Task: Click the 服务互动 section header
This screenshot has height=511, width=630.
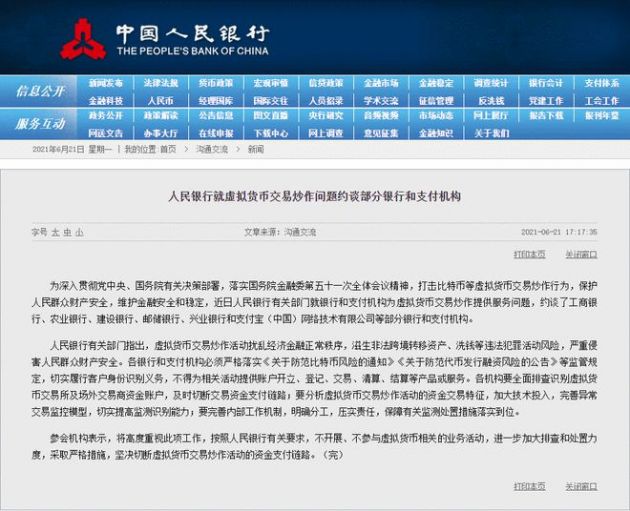Action: tap(39, 124)
